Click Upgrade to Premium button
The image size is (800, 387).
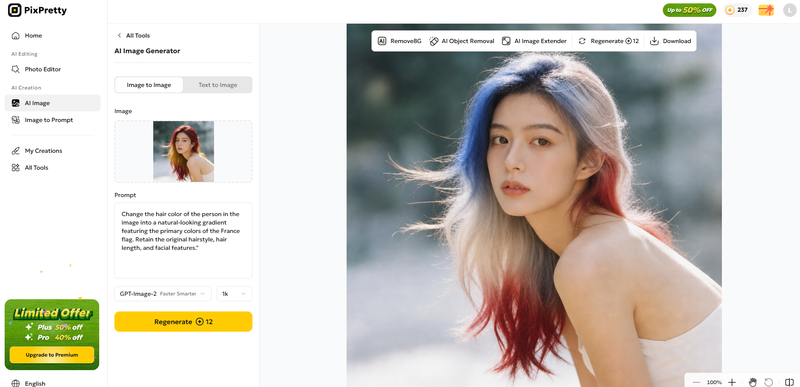click(52, 355)
